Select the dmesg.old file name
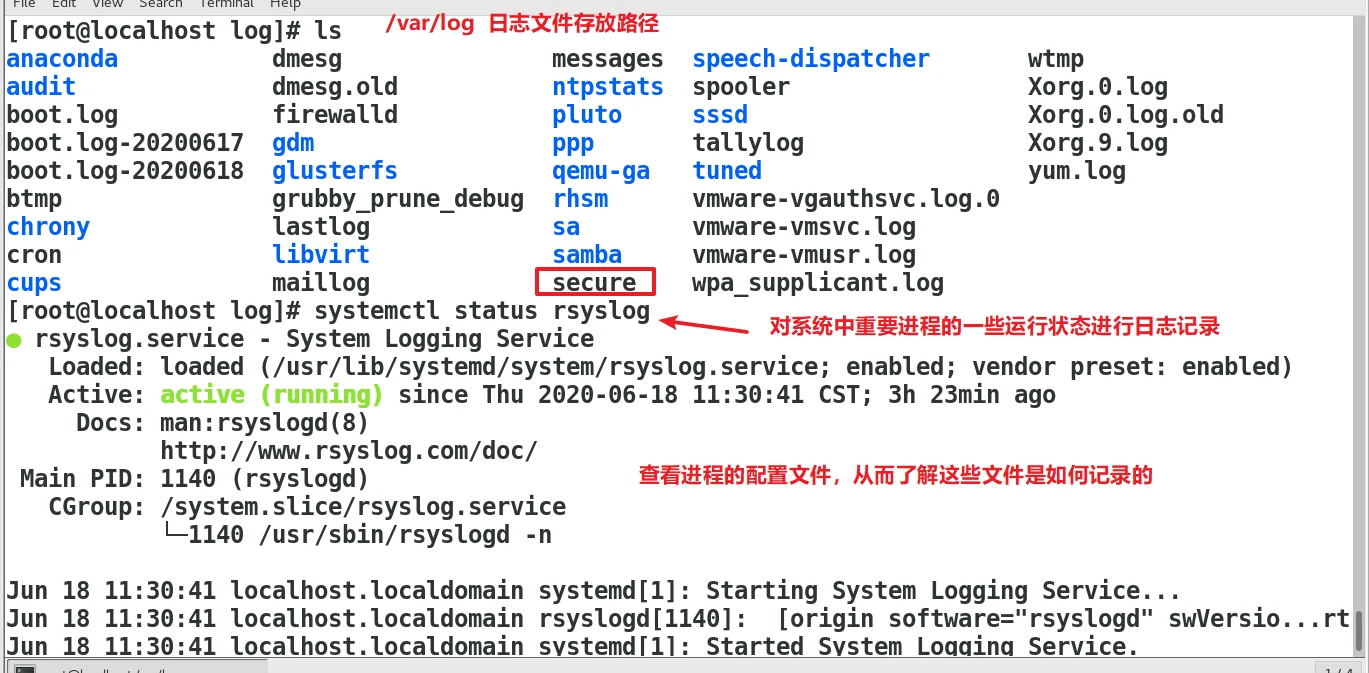This screenshot has height=673, width=1369. coord(335,87)
